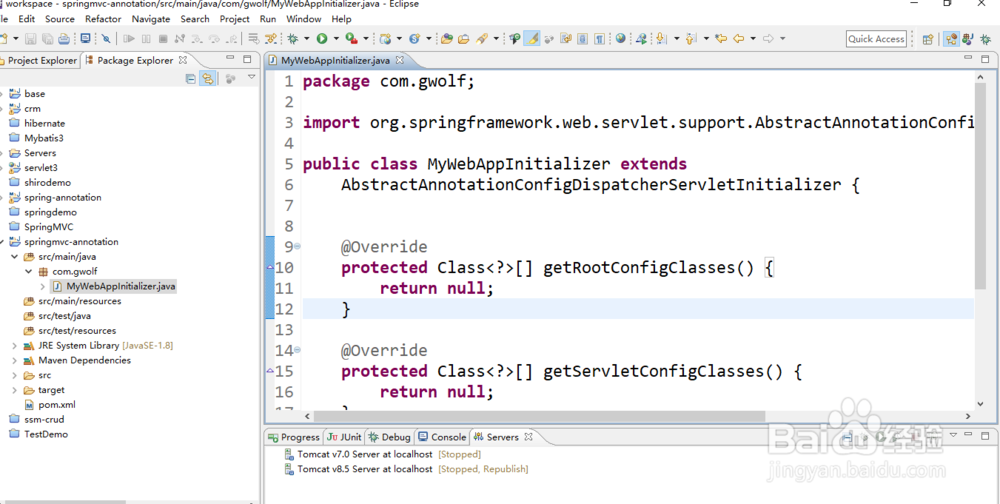The height and width of the screenshot is (504, 1000).
Task: Click the Save toolbar icon
Action: click(x=31, y=39)
